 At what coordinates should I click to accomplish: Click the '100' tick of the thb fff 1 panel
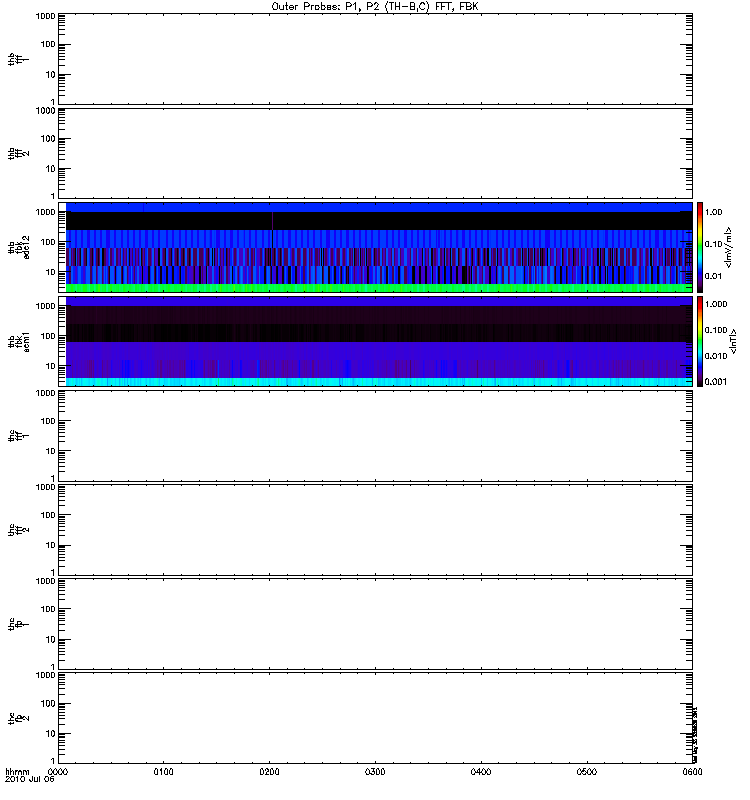pos(48,44)
